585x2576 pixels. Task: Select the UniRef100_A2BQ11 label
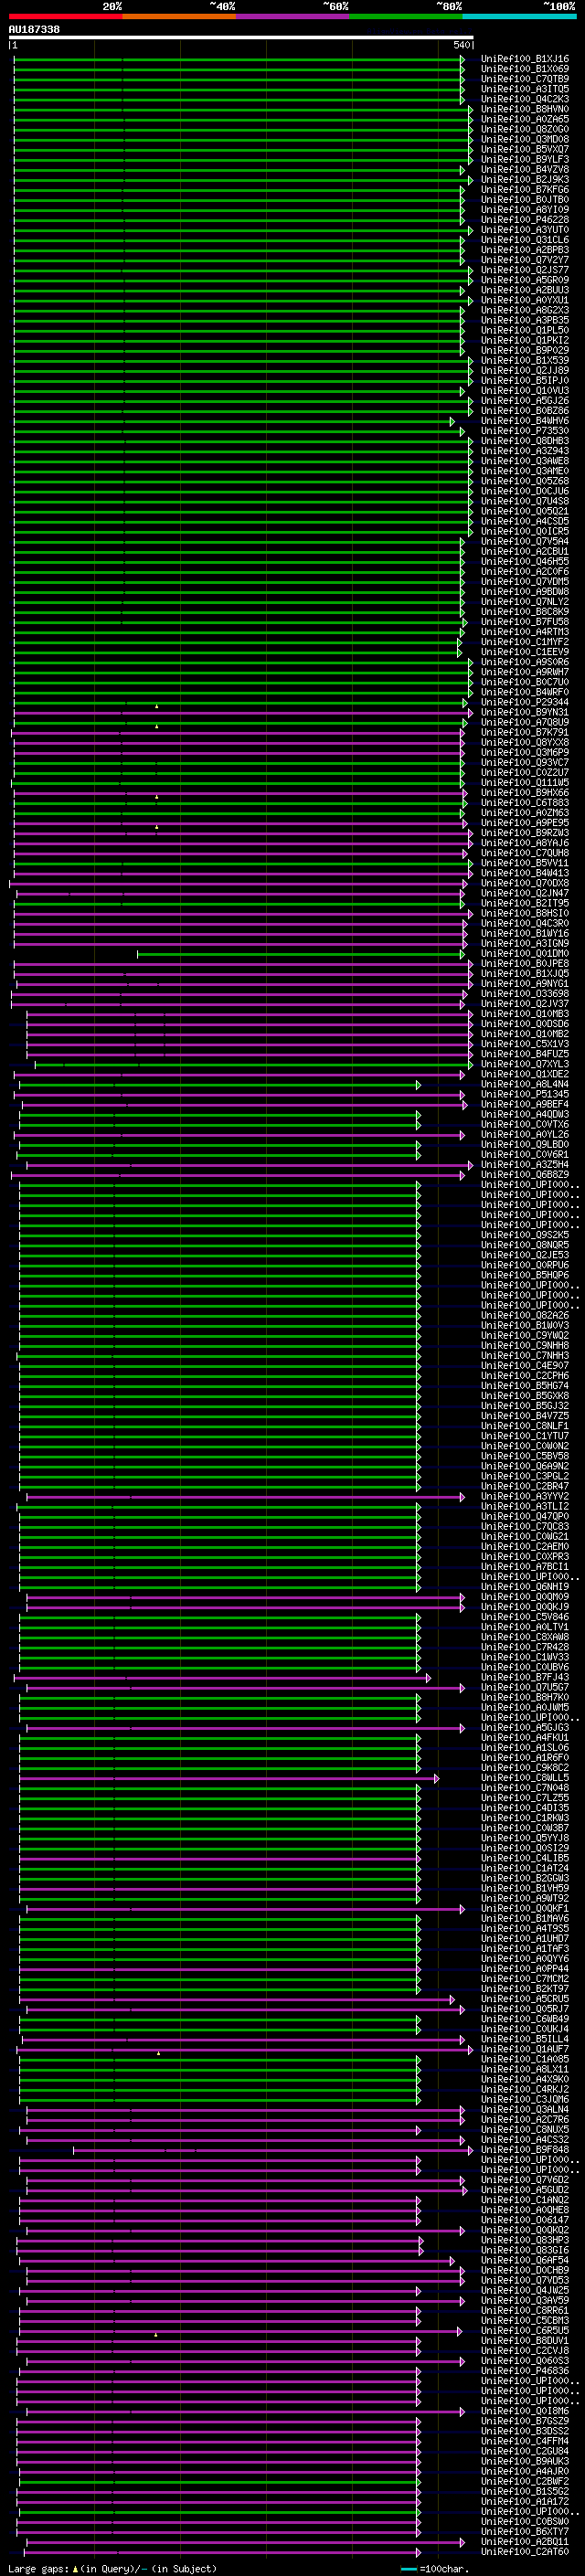coord(525,2542)
